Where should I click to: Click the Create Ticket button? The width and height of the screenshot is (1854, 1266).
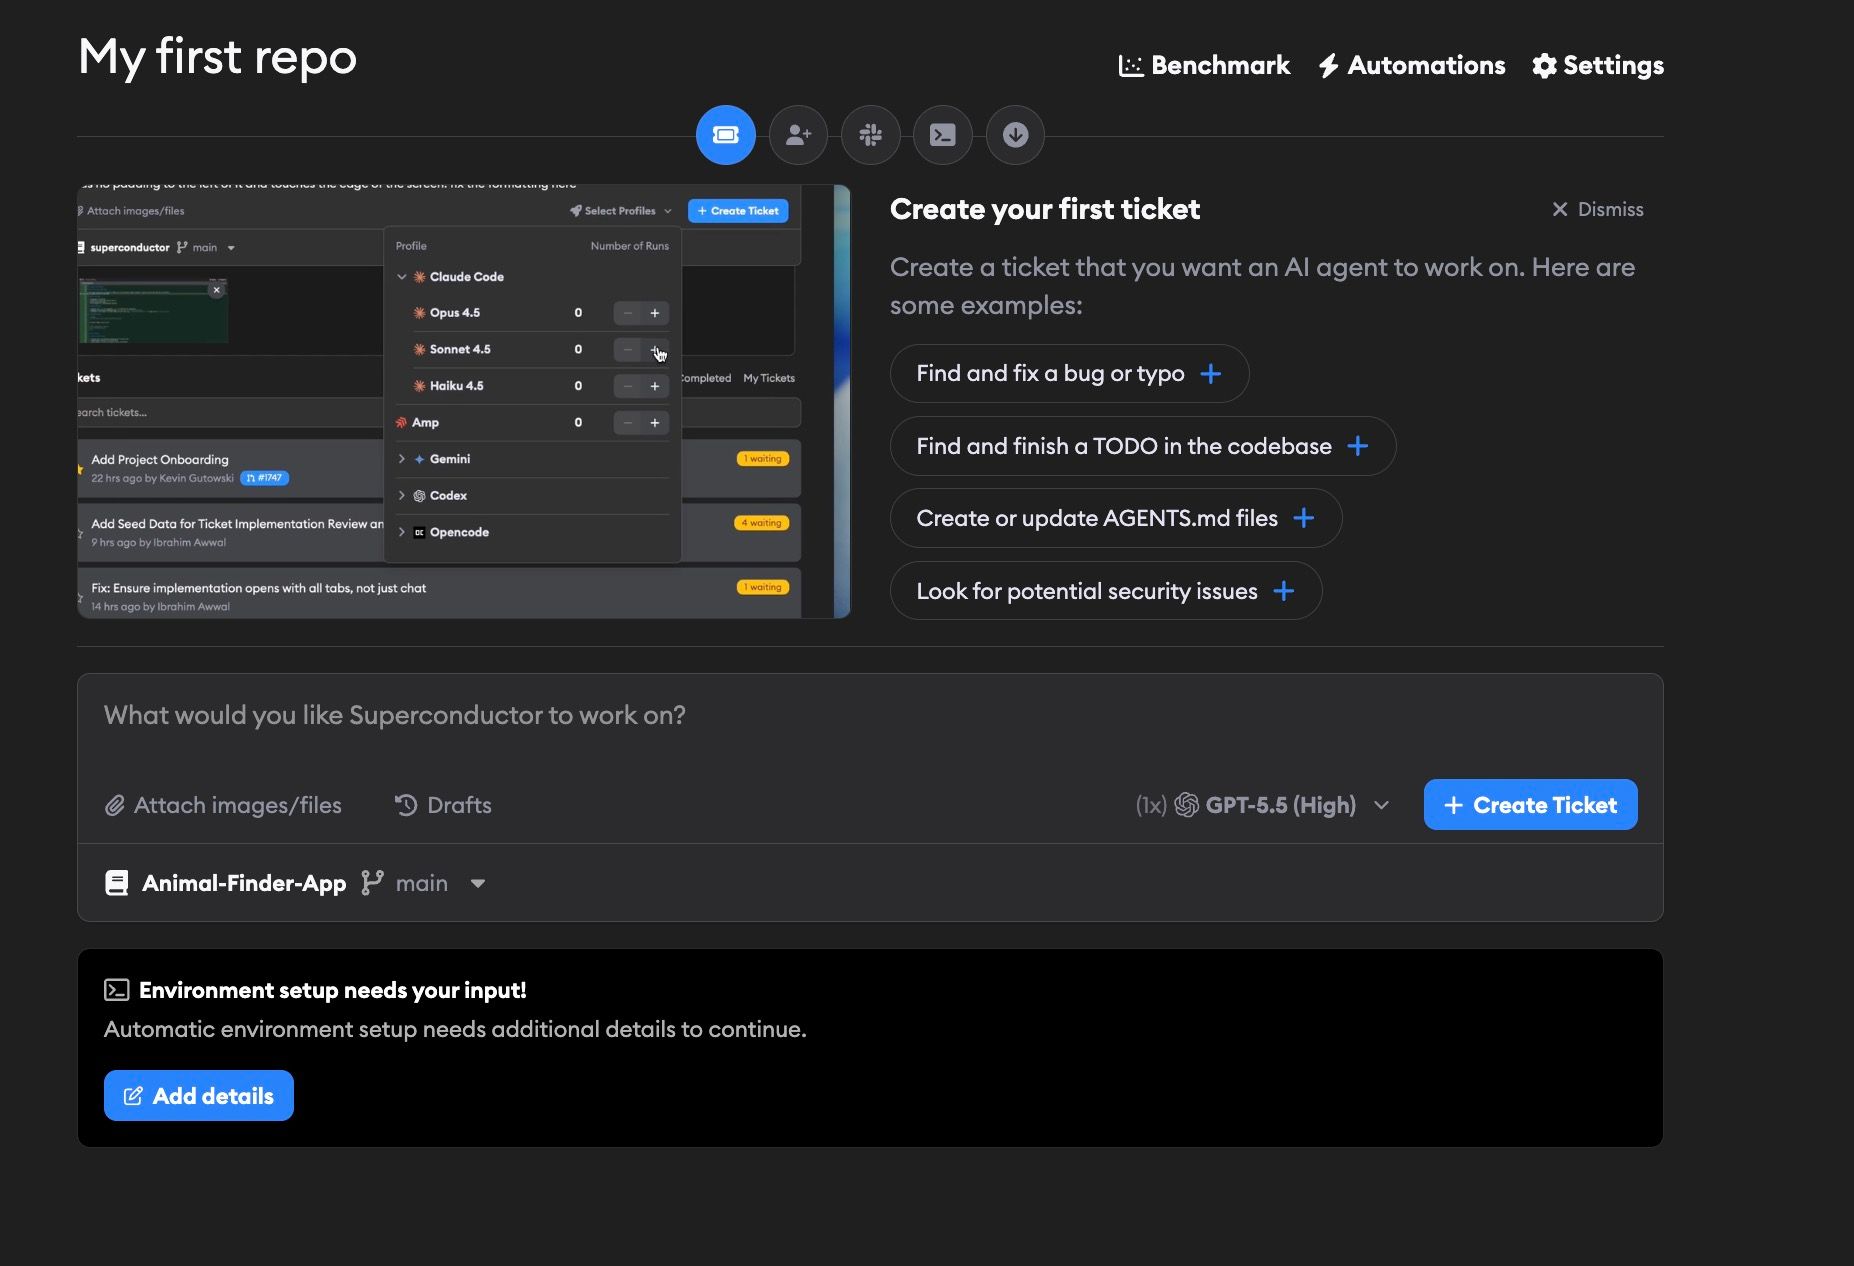pyautogui.click(x=1530, y=805)
